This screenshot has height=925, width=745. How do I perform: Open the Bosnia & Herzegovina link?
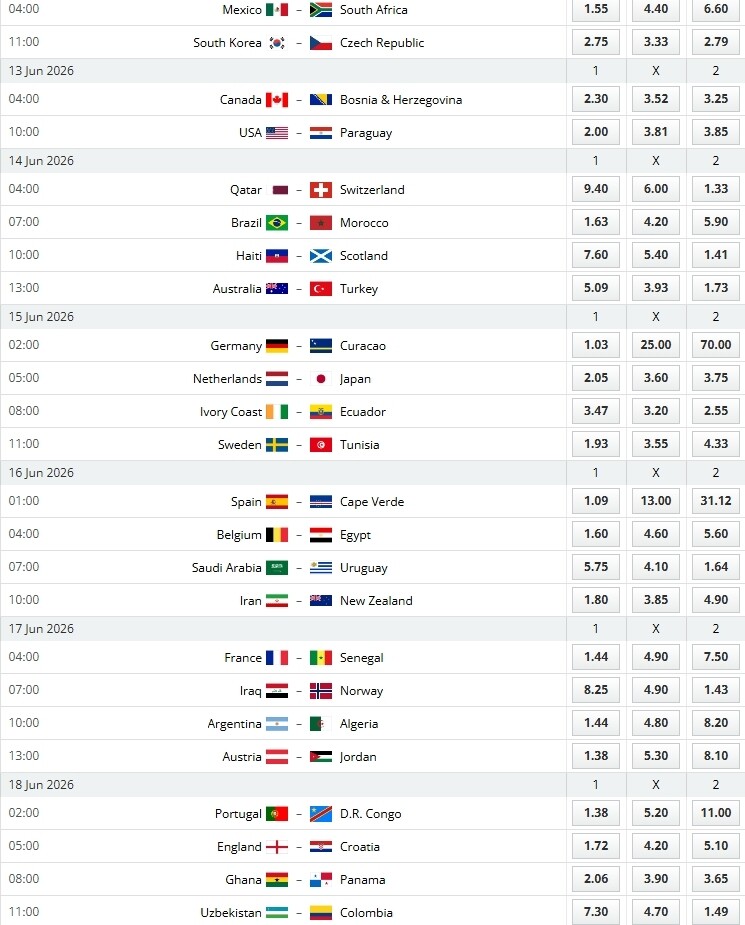401,100
